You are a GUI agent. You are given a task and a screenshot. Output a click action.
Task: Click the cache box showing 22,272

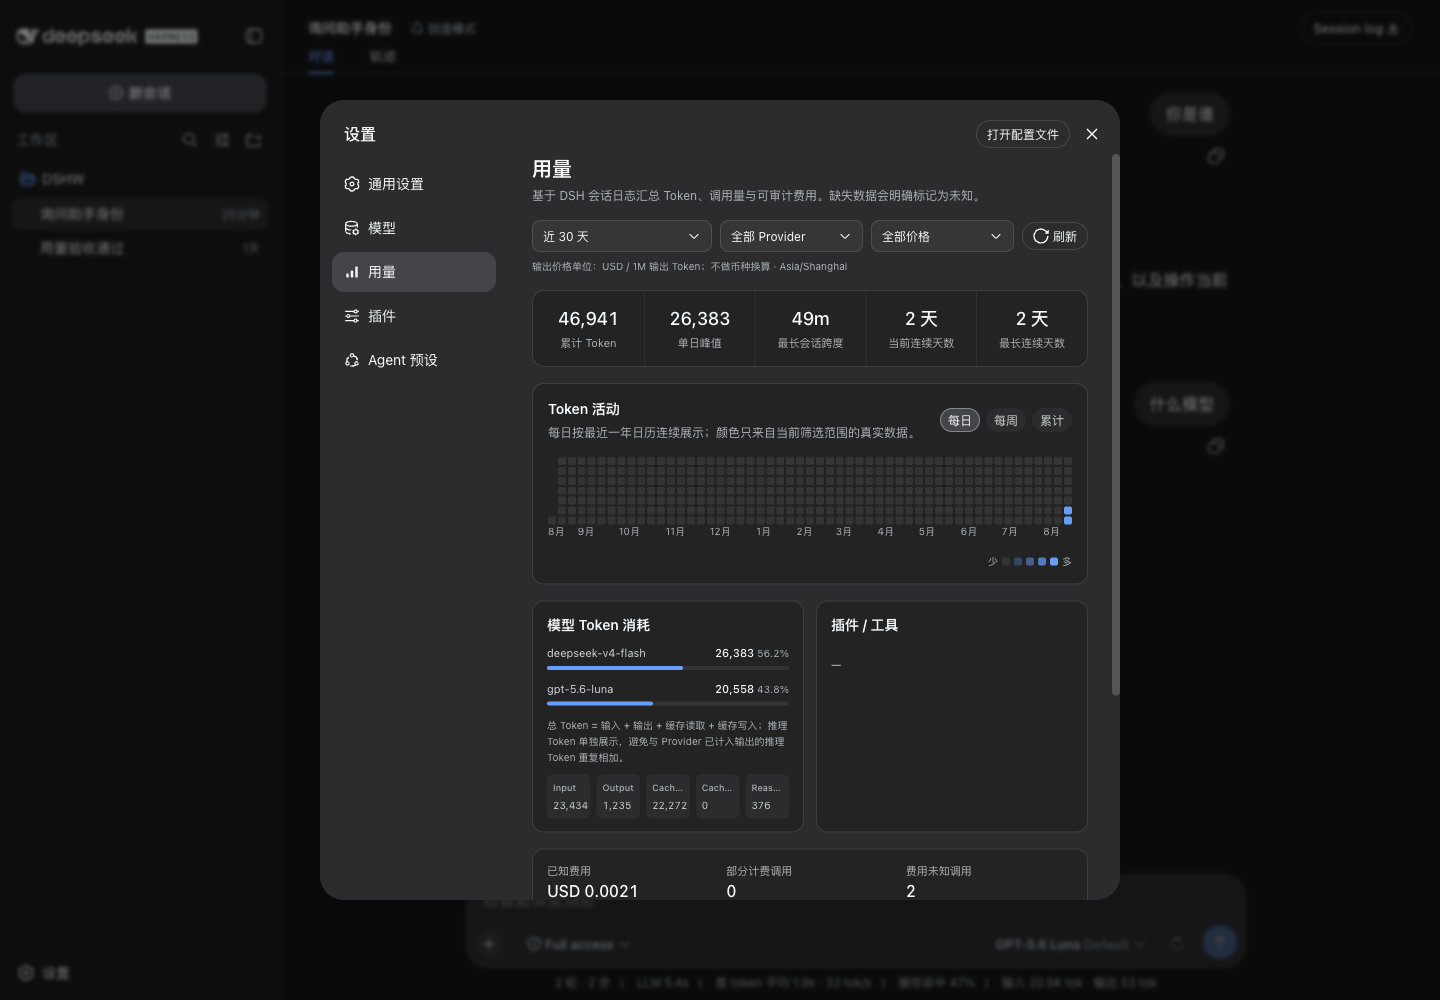[x=668, y=796]
